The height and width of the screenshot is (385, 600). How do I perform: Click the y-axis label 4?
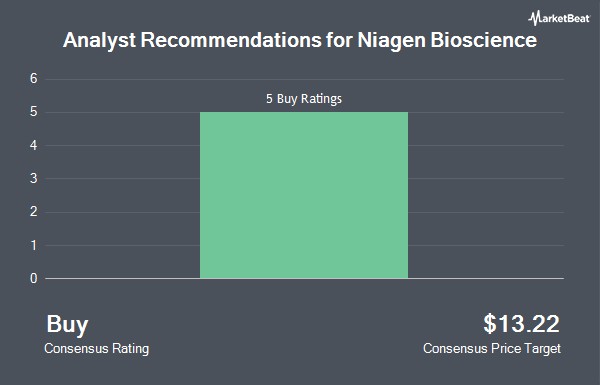click(34, 145)
